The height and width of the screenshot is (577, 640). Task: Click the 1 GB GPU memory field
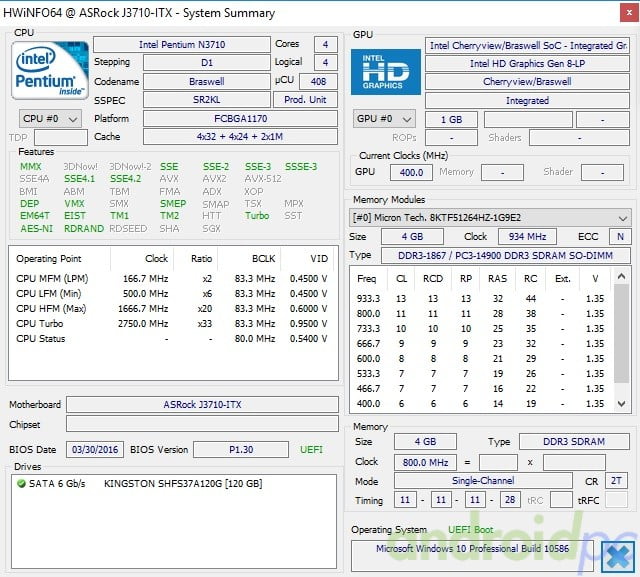(x=451, y=120)
